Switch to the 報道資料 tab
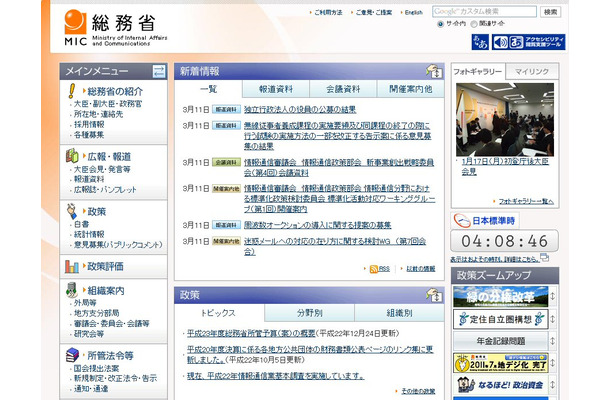The height and width of the screenshot is (400, 610). (276, 89)
